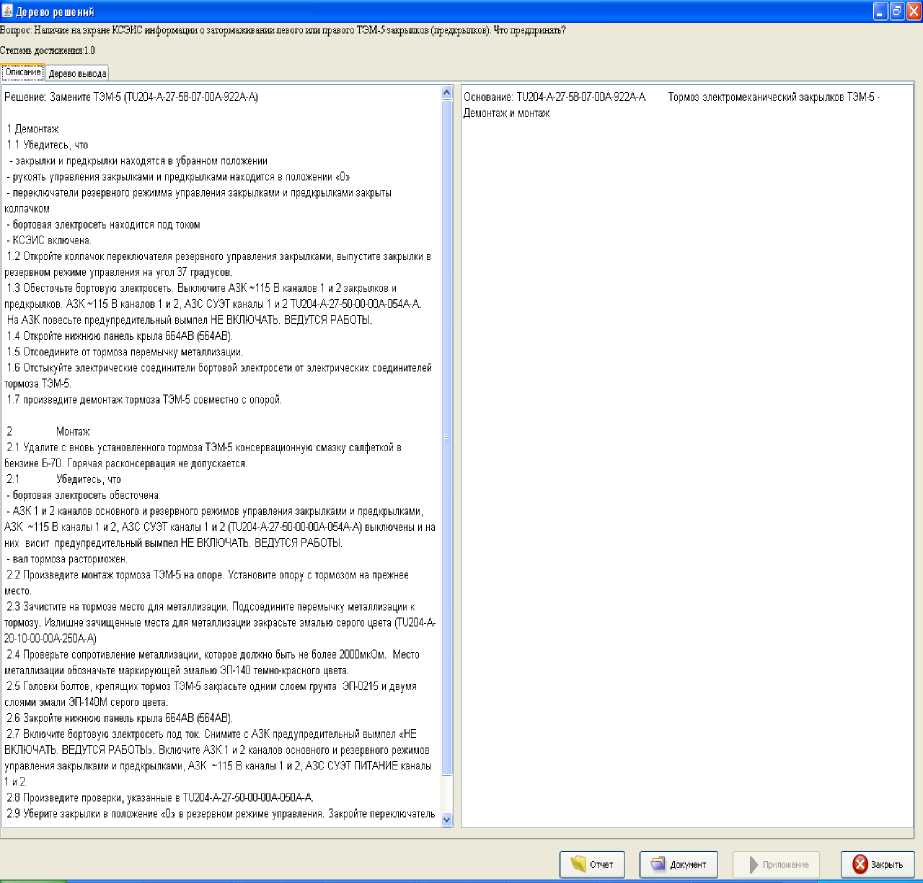Viewport: 923px width, 883px height.
Task: Click step '2.7 Включите бортовую электросеть под ток'
Action: point(218,758)
